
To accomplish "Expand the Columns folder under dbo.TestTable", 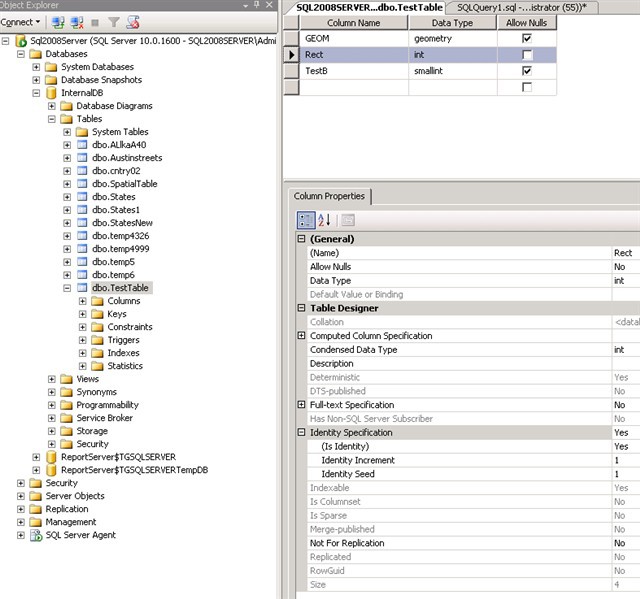I will click(83, 301).
